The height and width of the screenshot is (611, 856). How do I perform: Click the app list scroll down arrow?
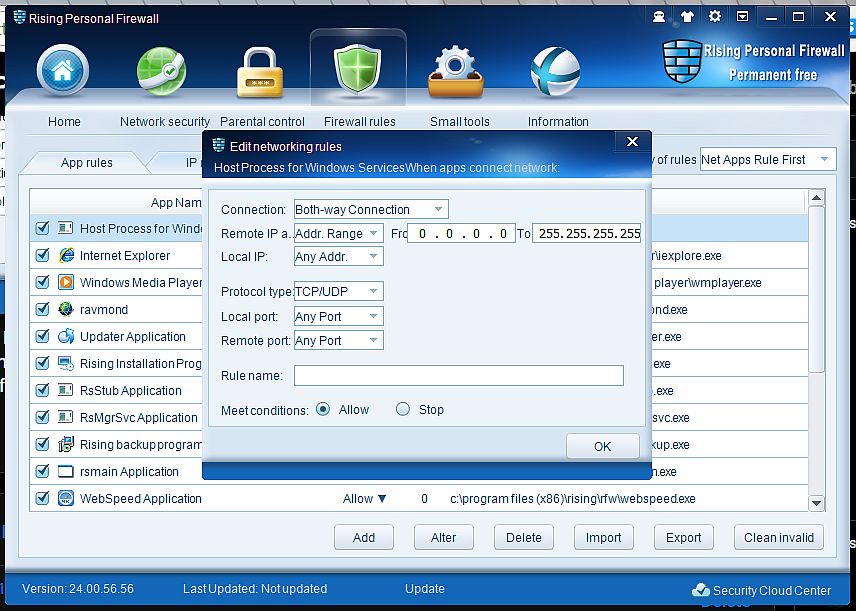coord(816,503)
